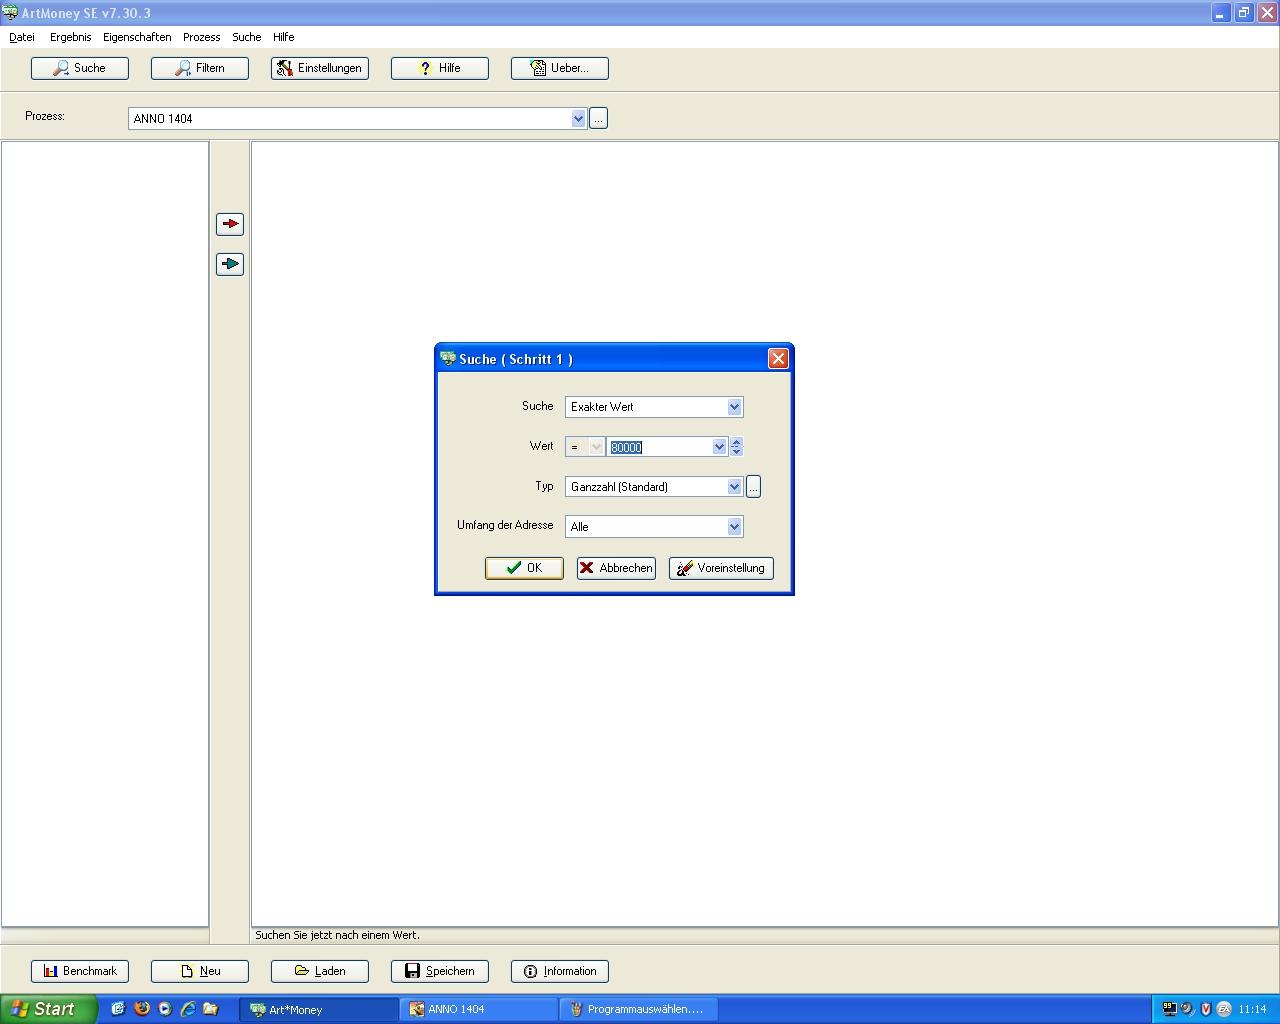1280x1024 pixels.
Task: Click the Suche toolbar button
Action: (x=80, y=68)
